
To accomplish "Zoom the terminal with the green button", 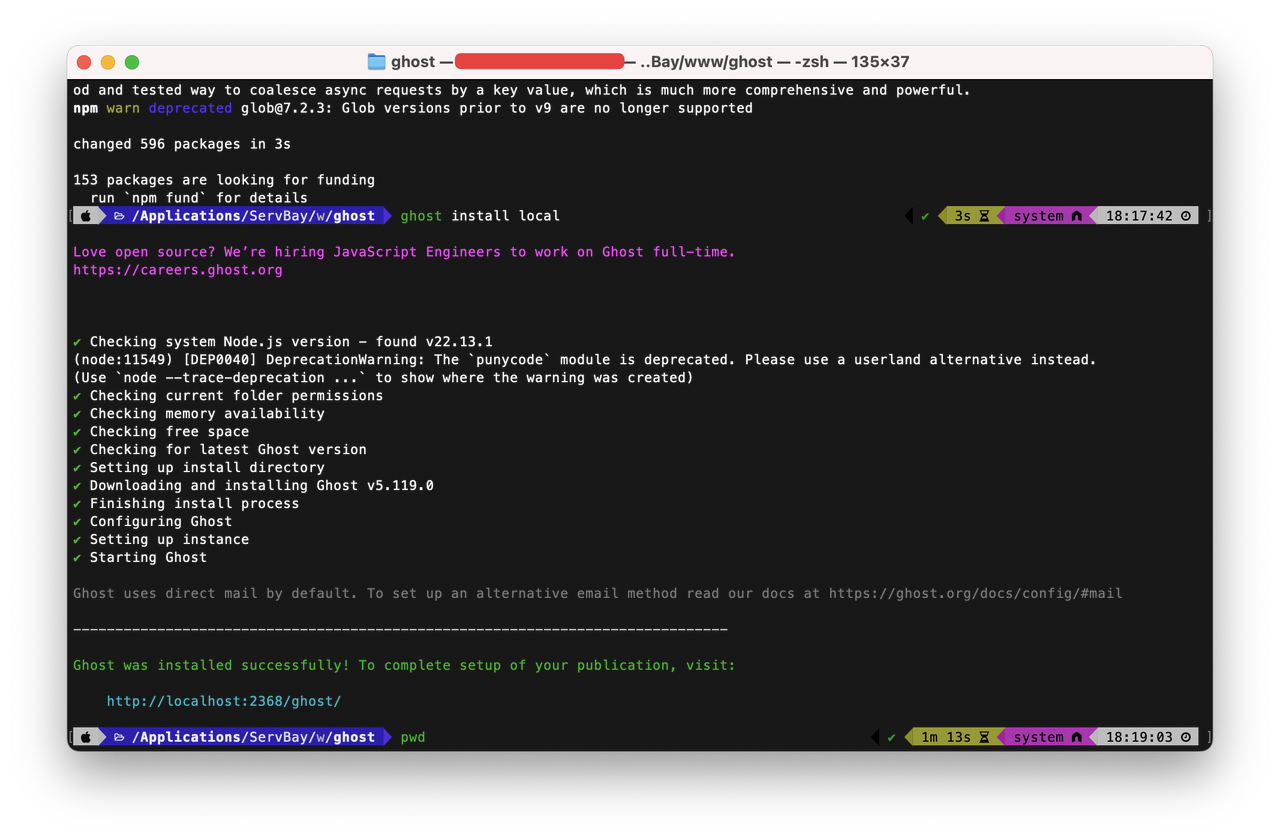I will [x=132, y=62].
